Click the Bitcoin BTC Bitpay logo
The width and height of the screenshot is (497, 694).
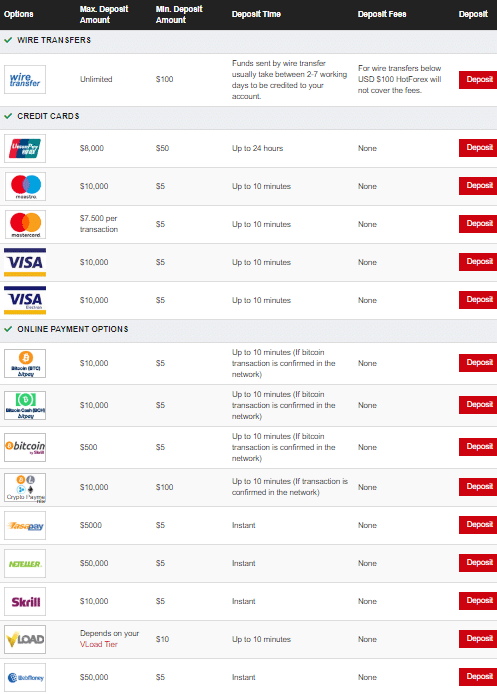[x=25, y=363]
